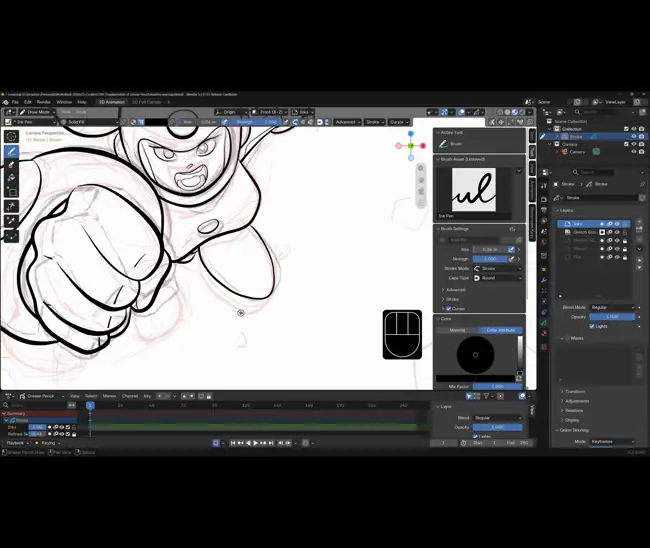Add a new layer with plus button
Screen dimensions: 650x548
coord(639,223)
